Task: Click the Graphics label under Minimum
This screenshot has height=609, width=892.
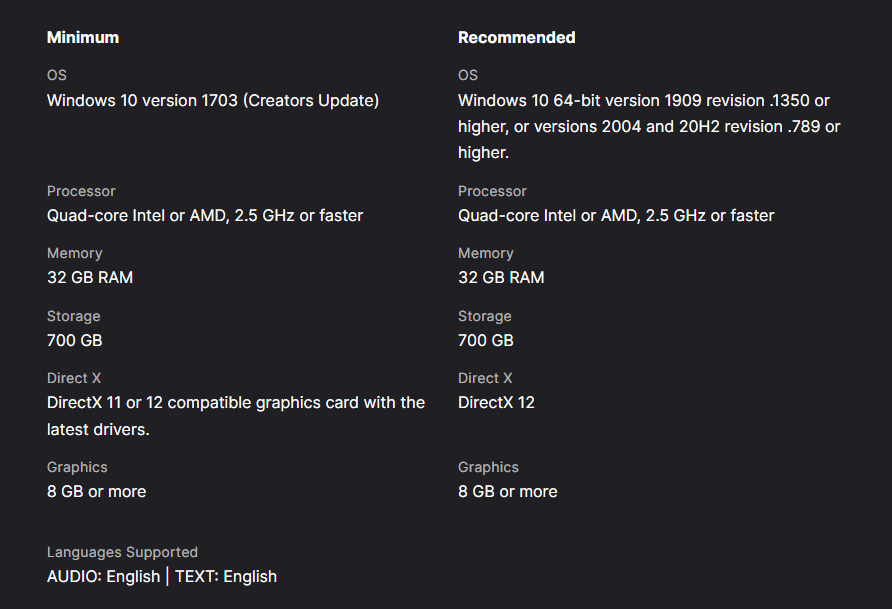Action: pyautogui.click(x=77, y=467)
